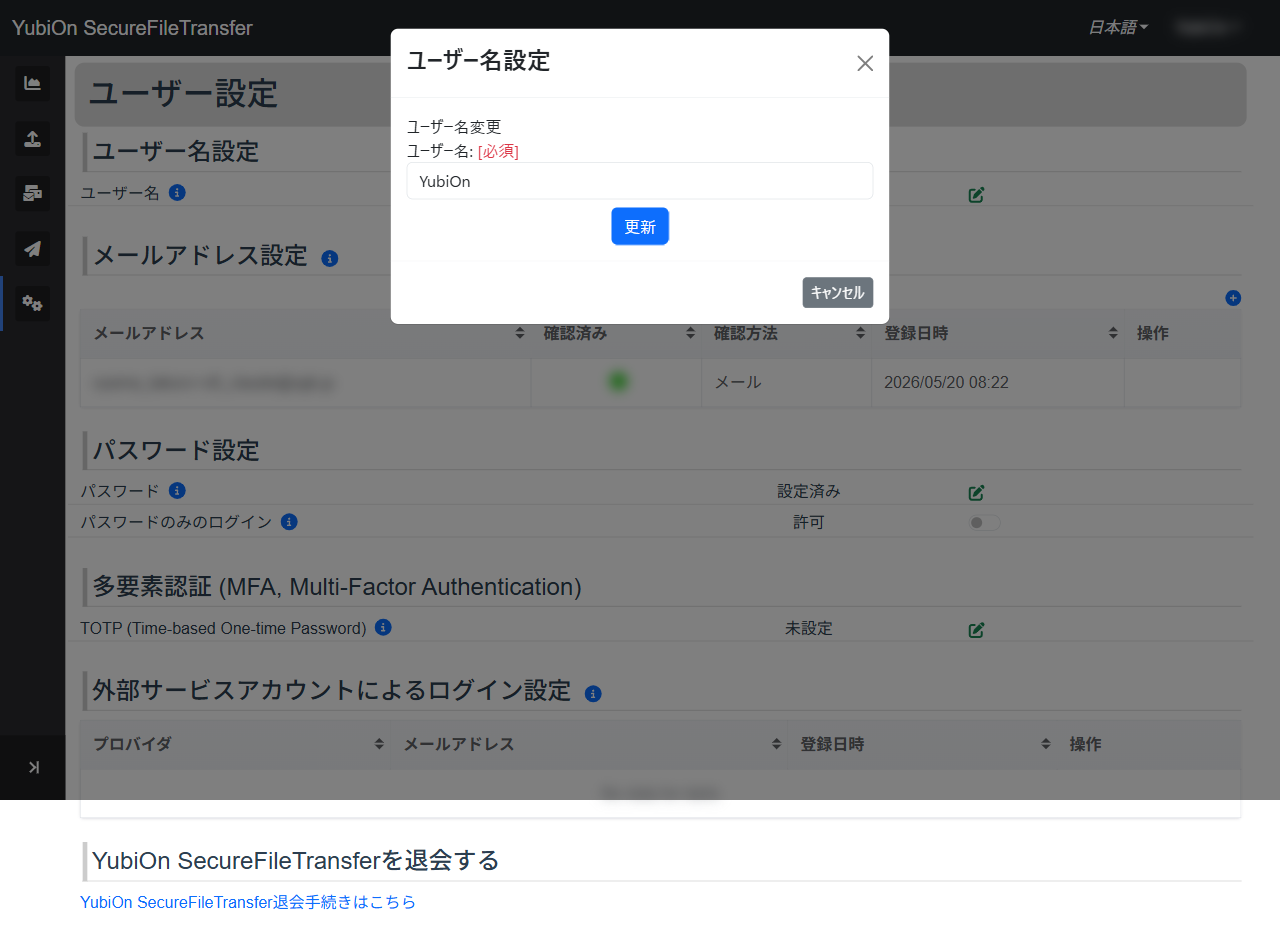Image resolution: width=1280 pixels, height=931 pixels.
Task: Click the 未設定 TOTP status text
Action: 809,628
